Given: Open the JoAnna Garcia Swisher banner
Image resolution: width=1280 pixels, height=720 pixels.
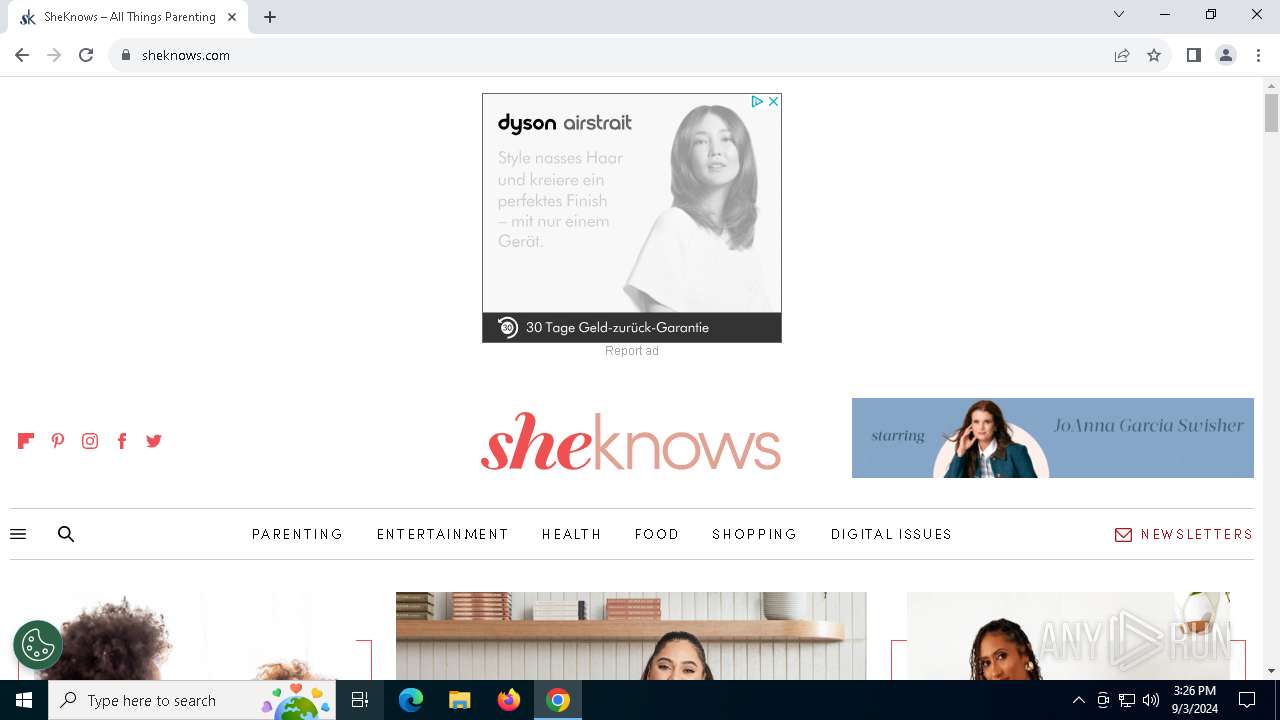Looking at the screenshot, I should pos(1053,438).
